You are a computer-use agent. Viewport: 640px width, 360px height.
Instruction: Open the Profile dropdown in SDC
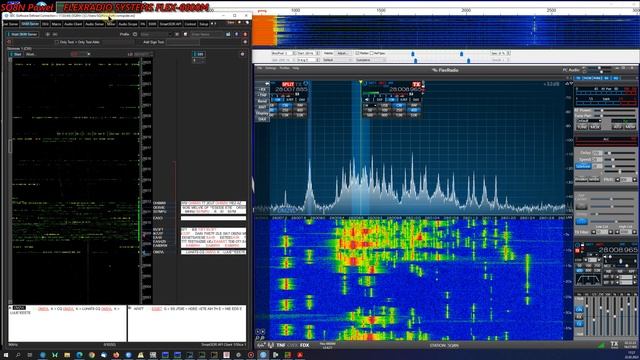[155, 34]
